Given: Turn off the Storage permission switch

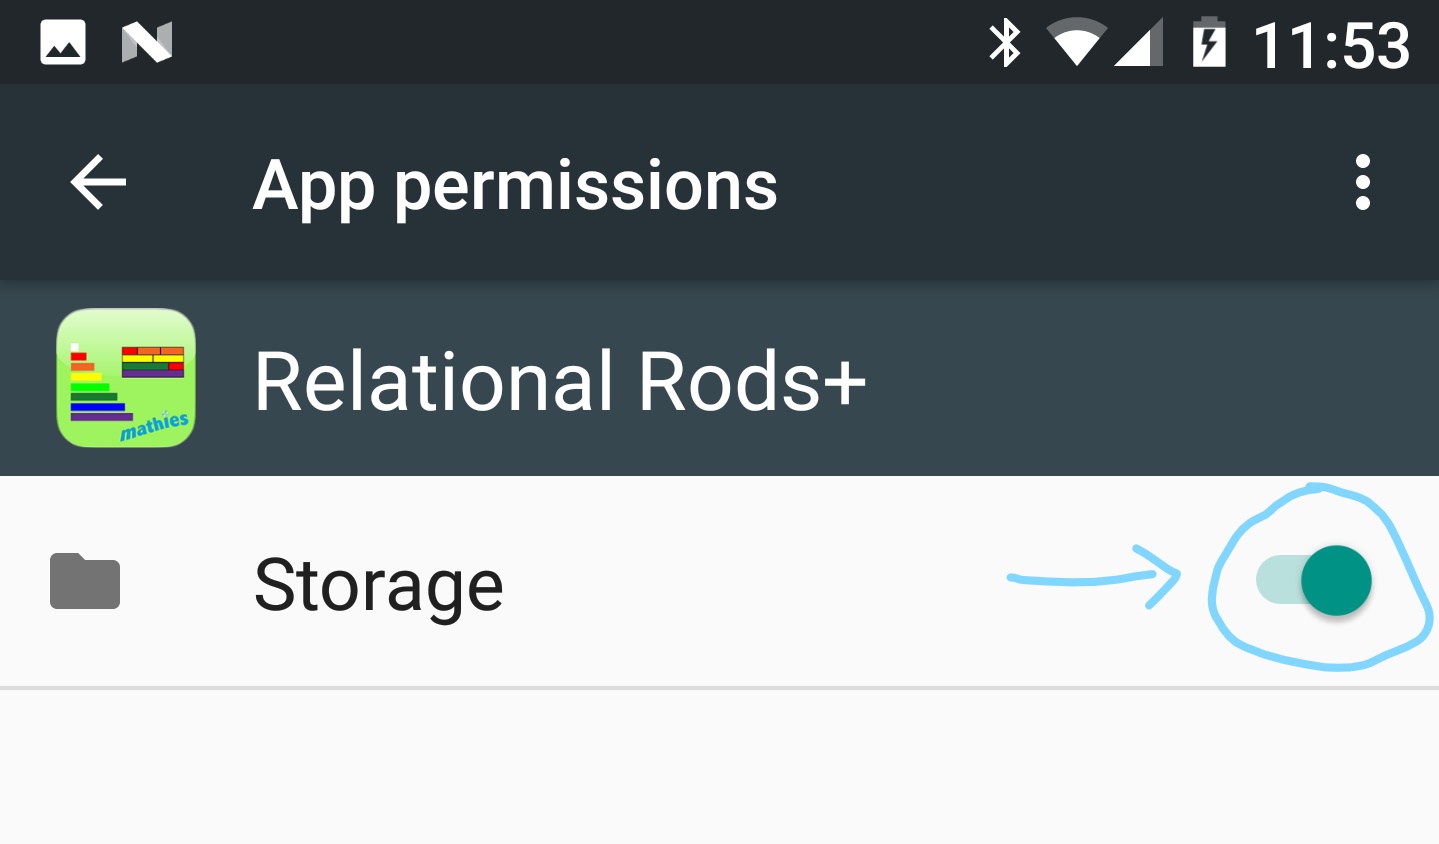Looking at the screenshot, I should pos(1314,580).
